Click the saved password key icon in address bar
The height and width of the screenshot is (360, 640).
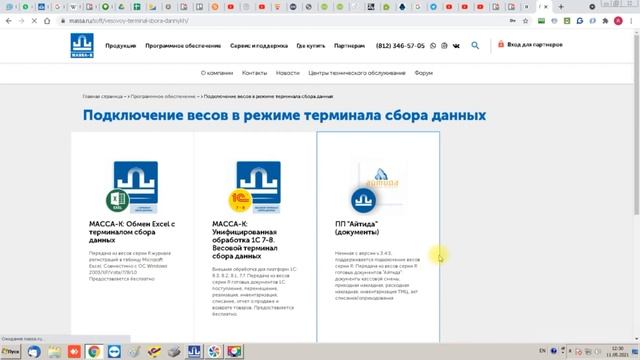tap(513, 20)
